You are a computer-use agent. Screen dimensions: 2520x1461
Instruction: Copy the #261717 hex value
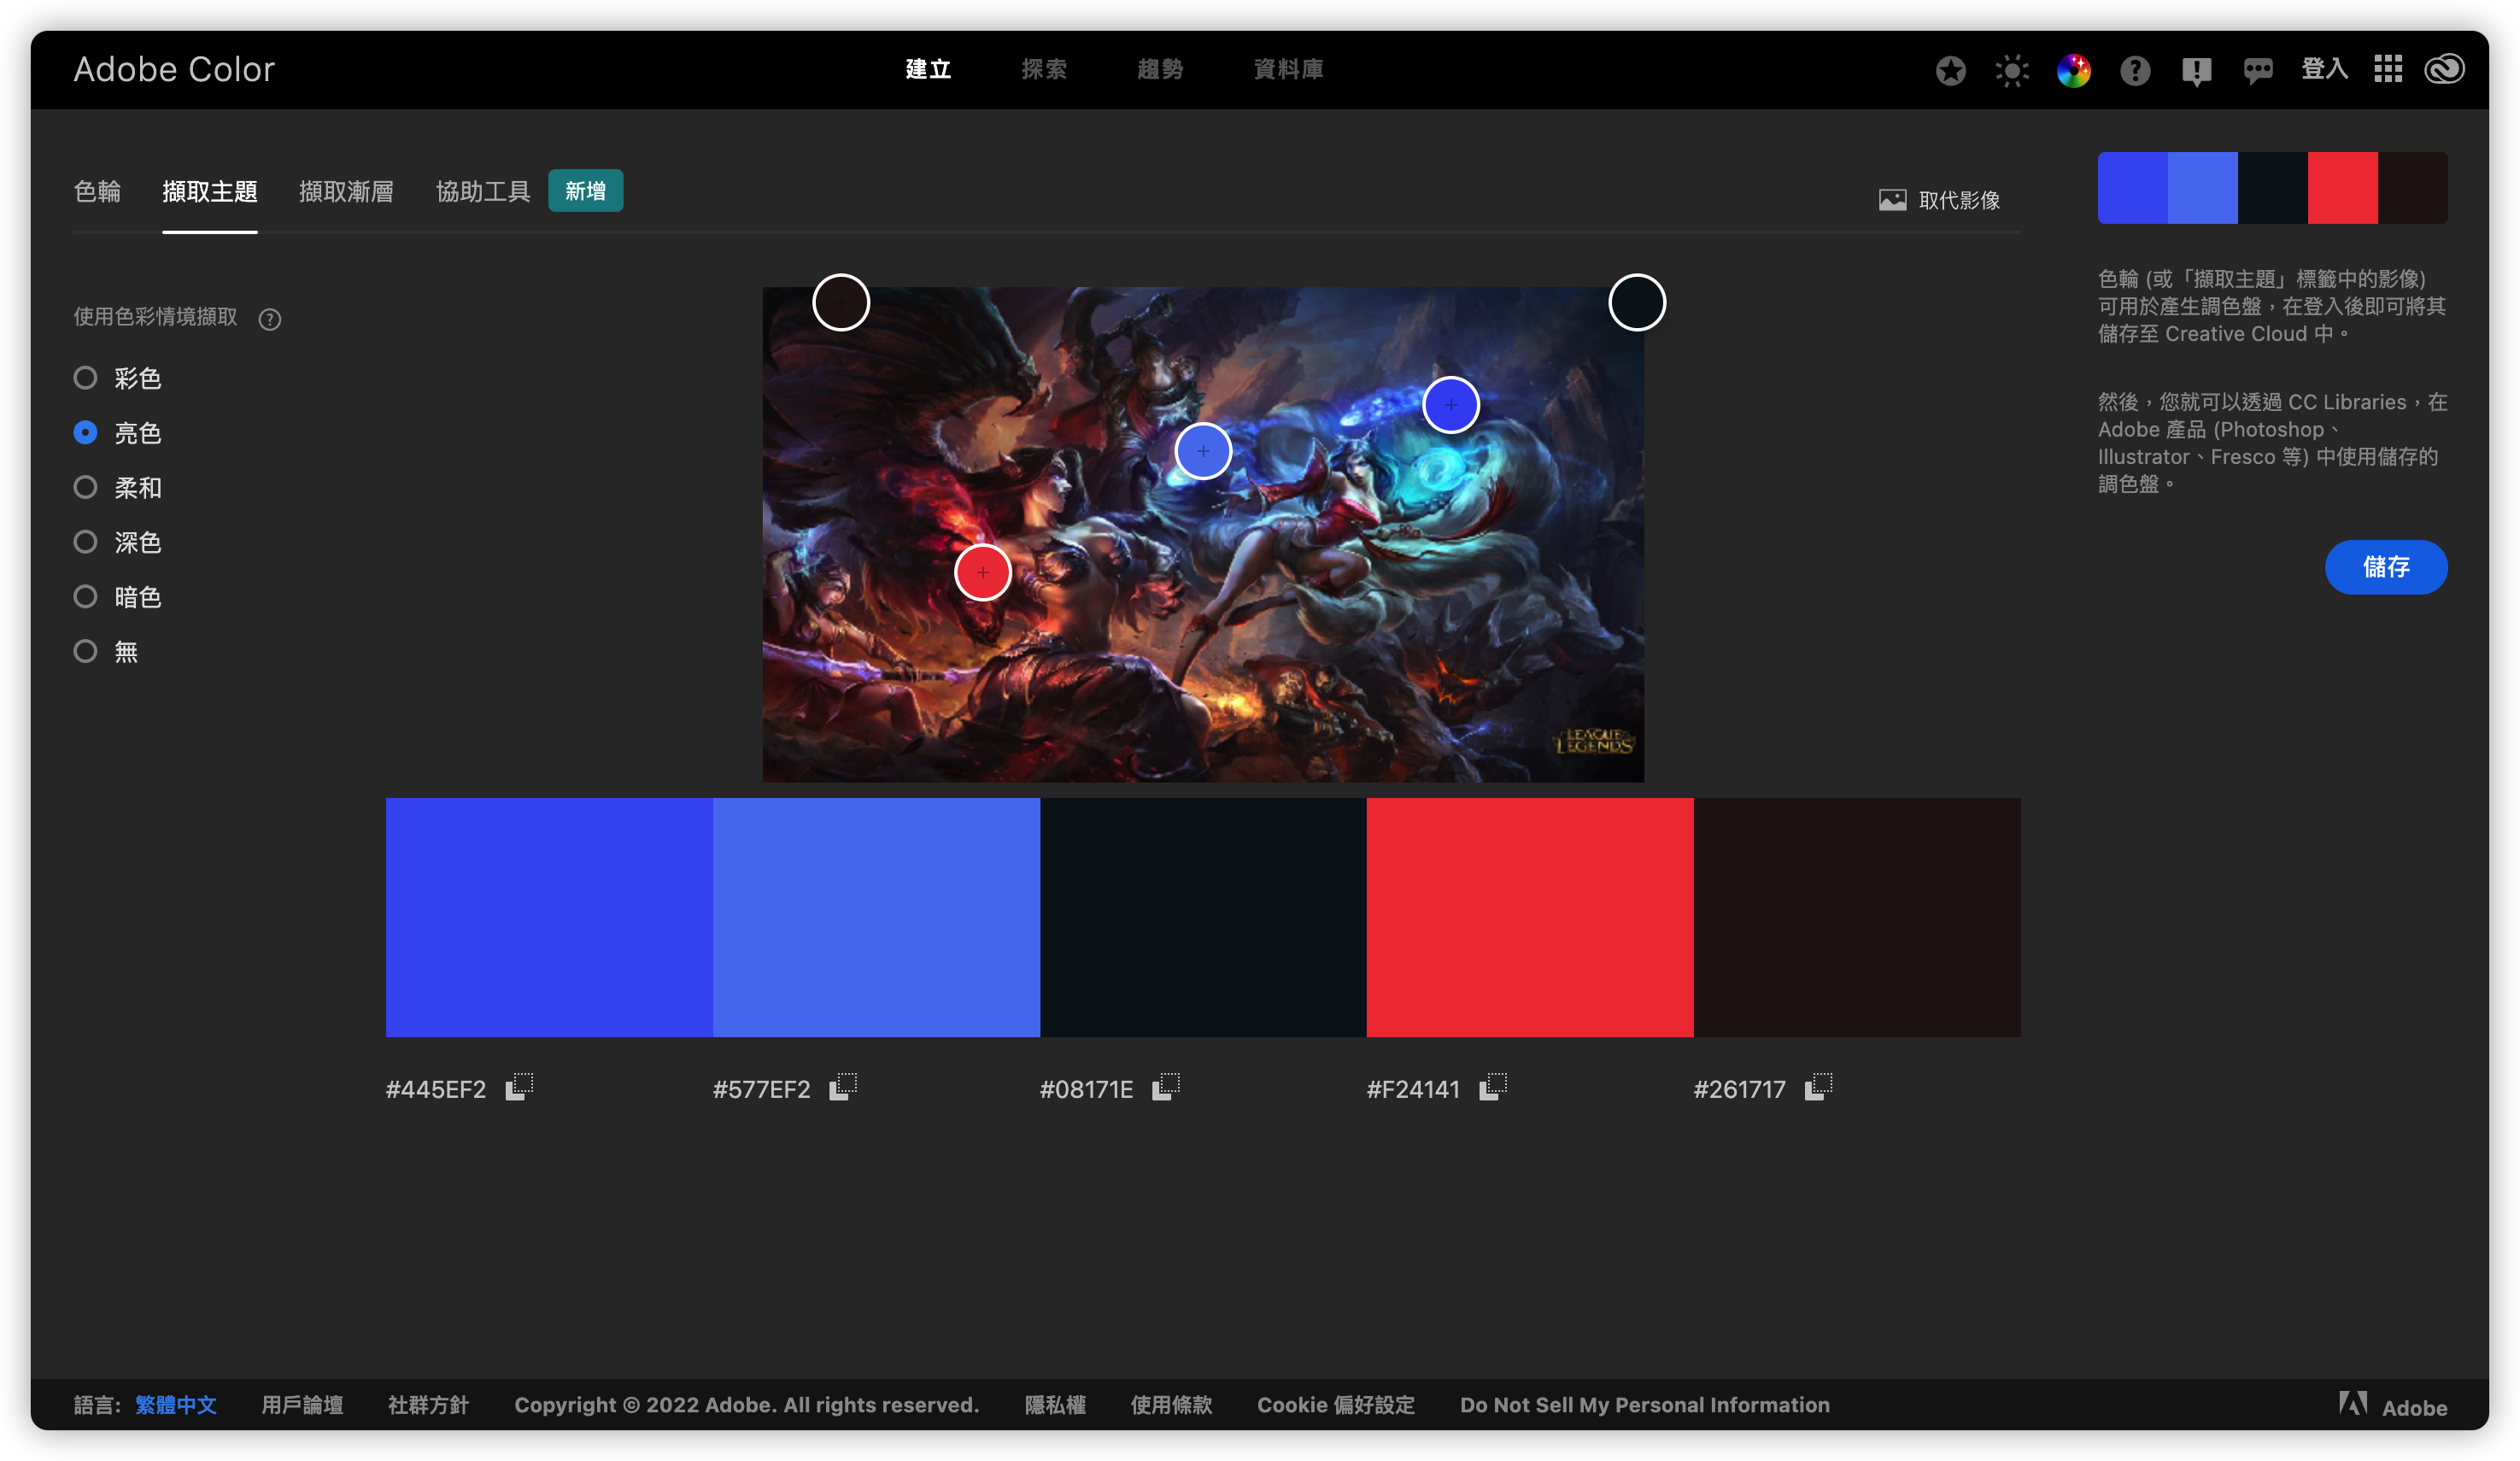[x=1819, y=1087]
